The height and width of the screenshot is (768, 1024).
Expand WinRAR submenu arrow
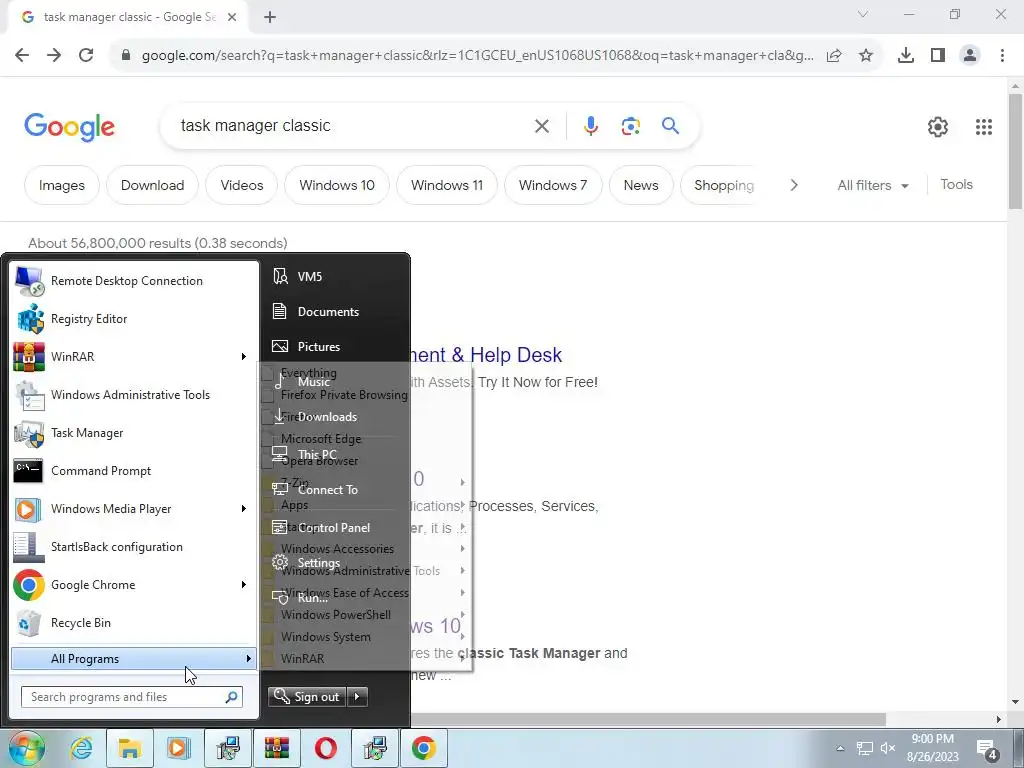(244, 357)
